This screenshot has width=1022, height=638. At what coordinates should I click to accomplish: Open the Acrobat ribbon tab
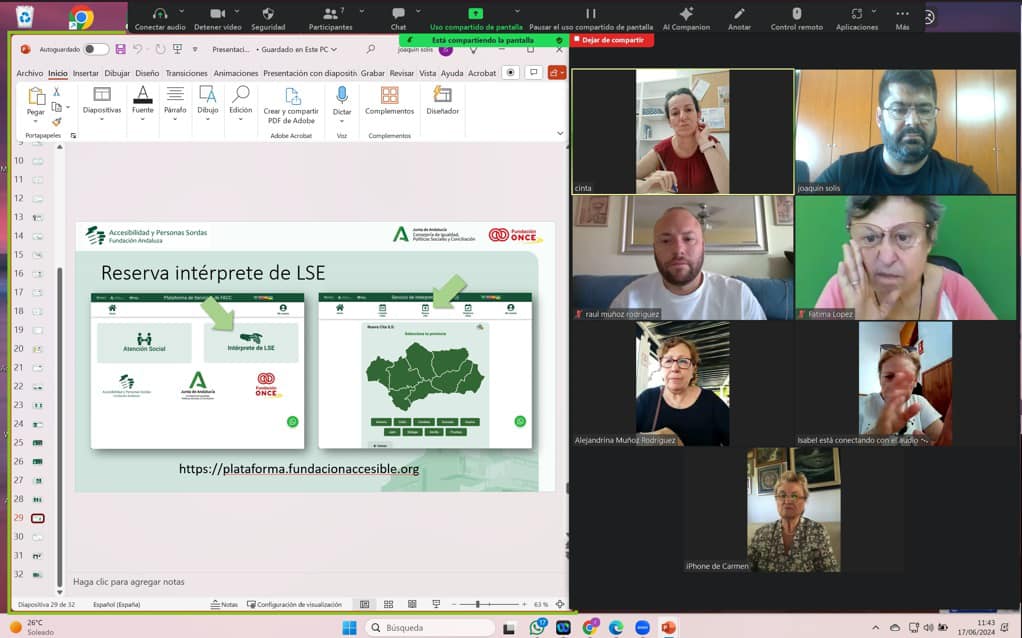click(x=482, y=73)
